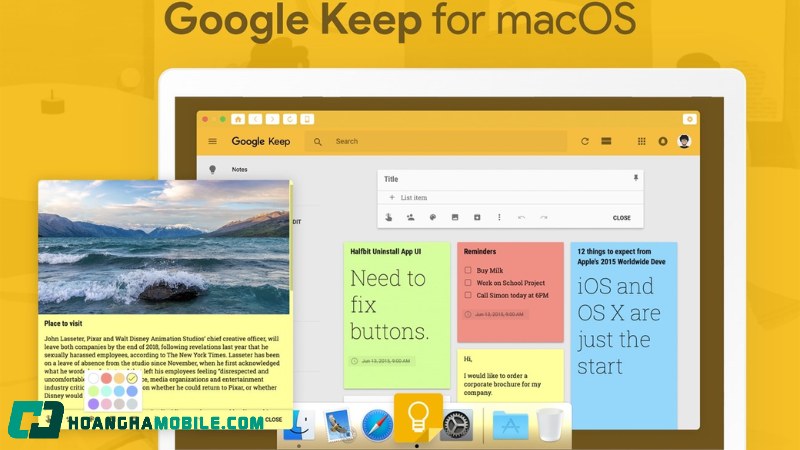Image resolution: width=800 pixels, height=450 pixels.
Task: Open the iOS and OS X blue note
Action: [623, 335]
